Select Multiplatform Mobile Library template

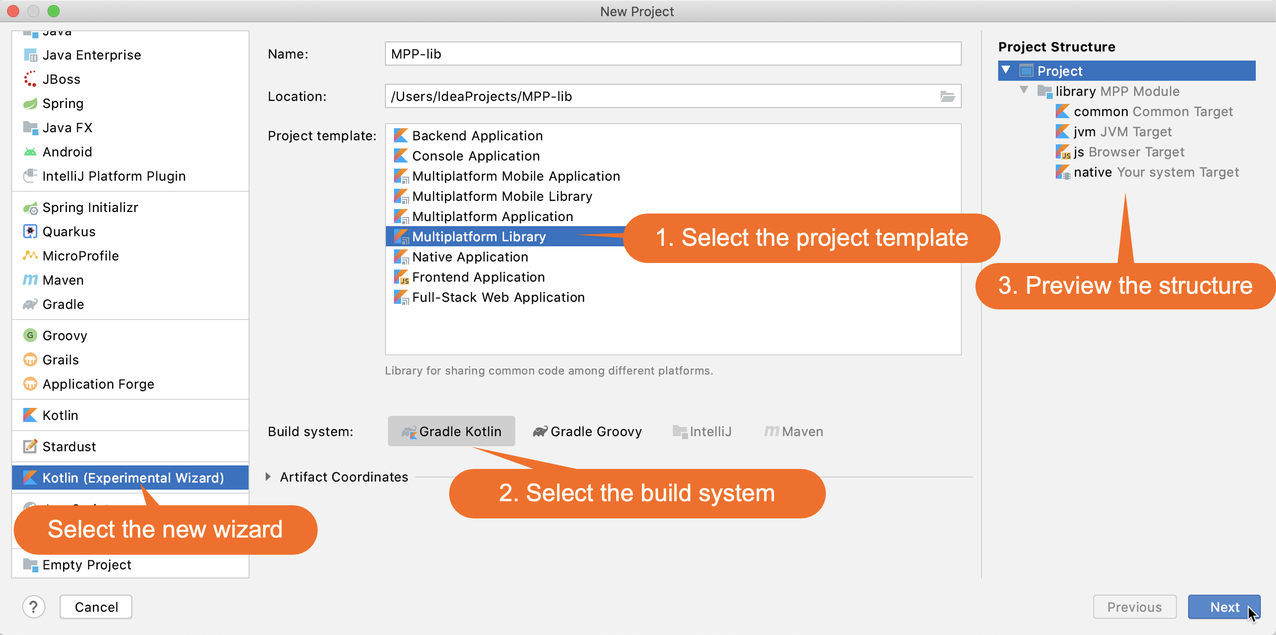coord(501,197)
